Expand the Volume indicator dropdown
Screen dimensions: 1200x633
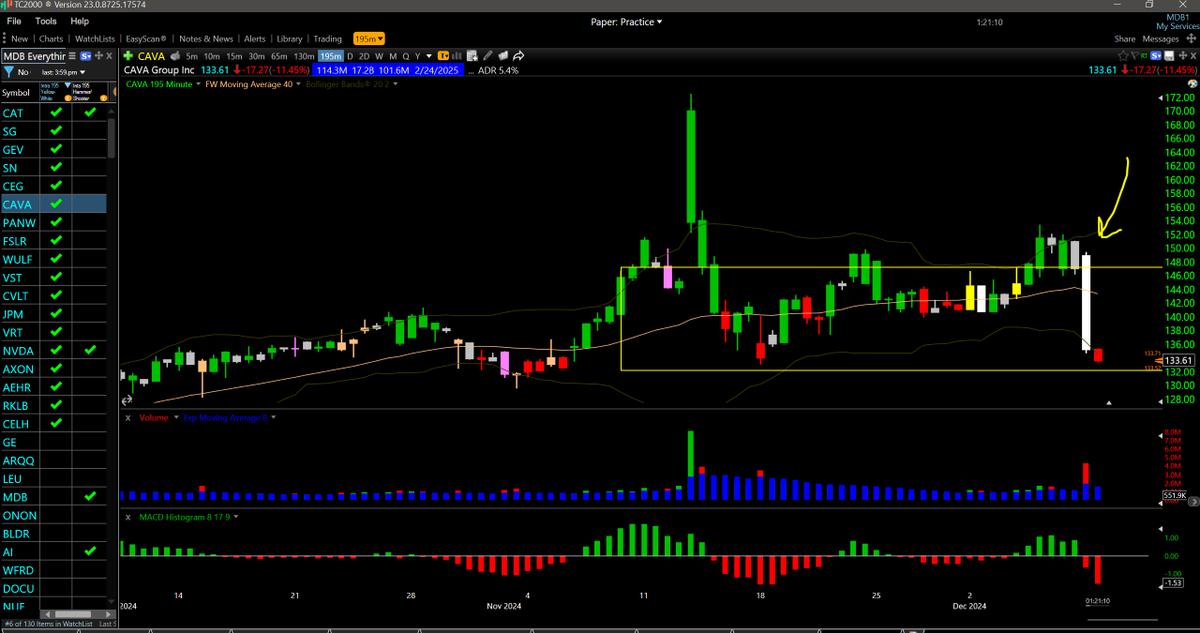click(177, 417)
